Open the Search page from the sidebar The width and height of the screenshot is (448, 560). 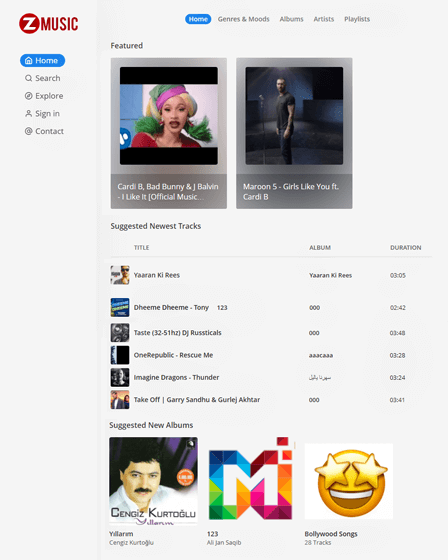43,78
